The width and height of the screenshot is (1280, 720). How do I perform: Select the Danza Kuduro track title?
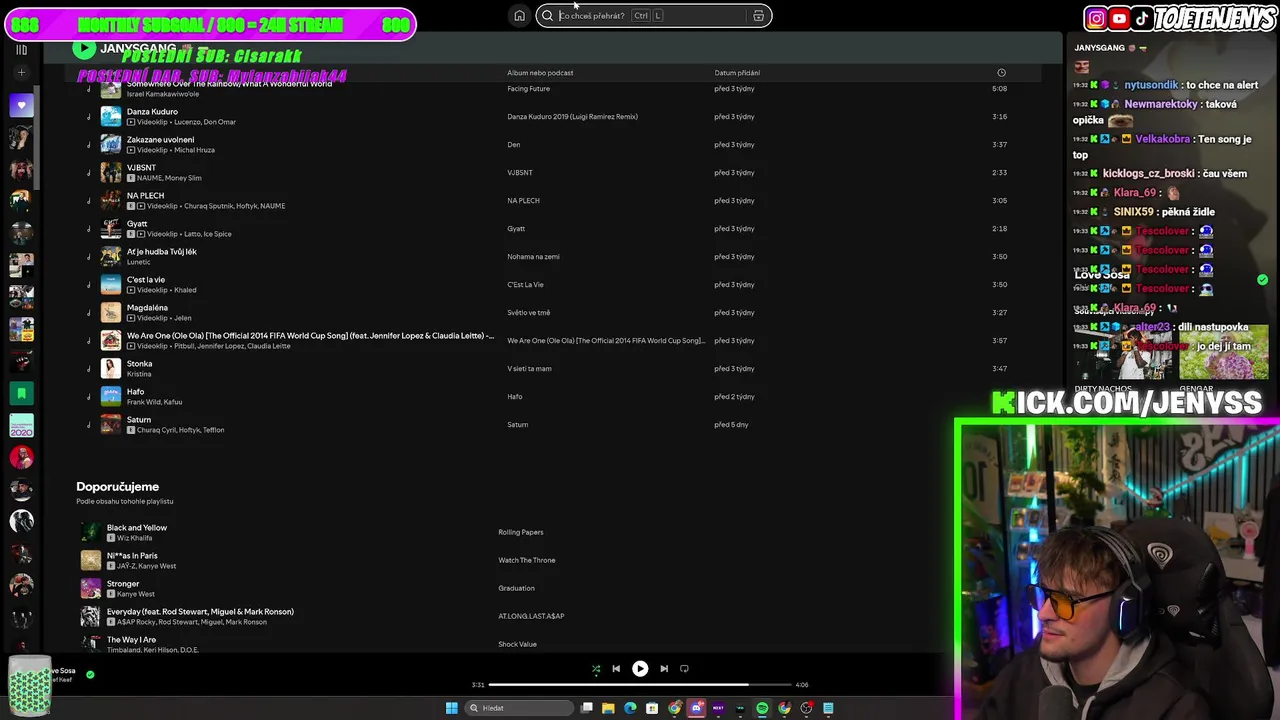[x=152, y=112]
